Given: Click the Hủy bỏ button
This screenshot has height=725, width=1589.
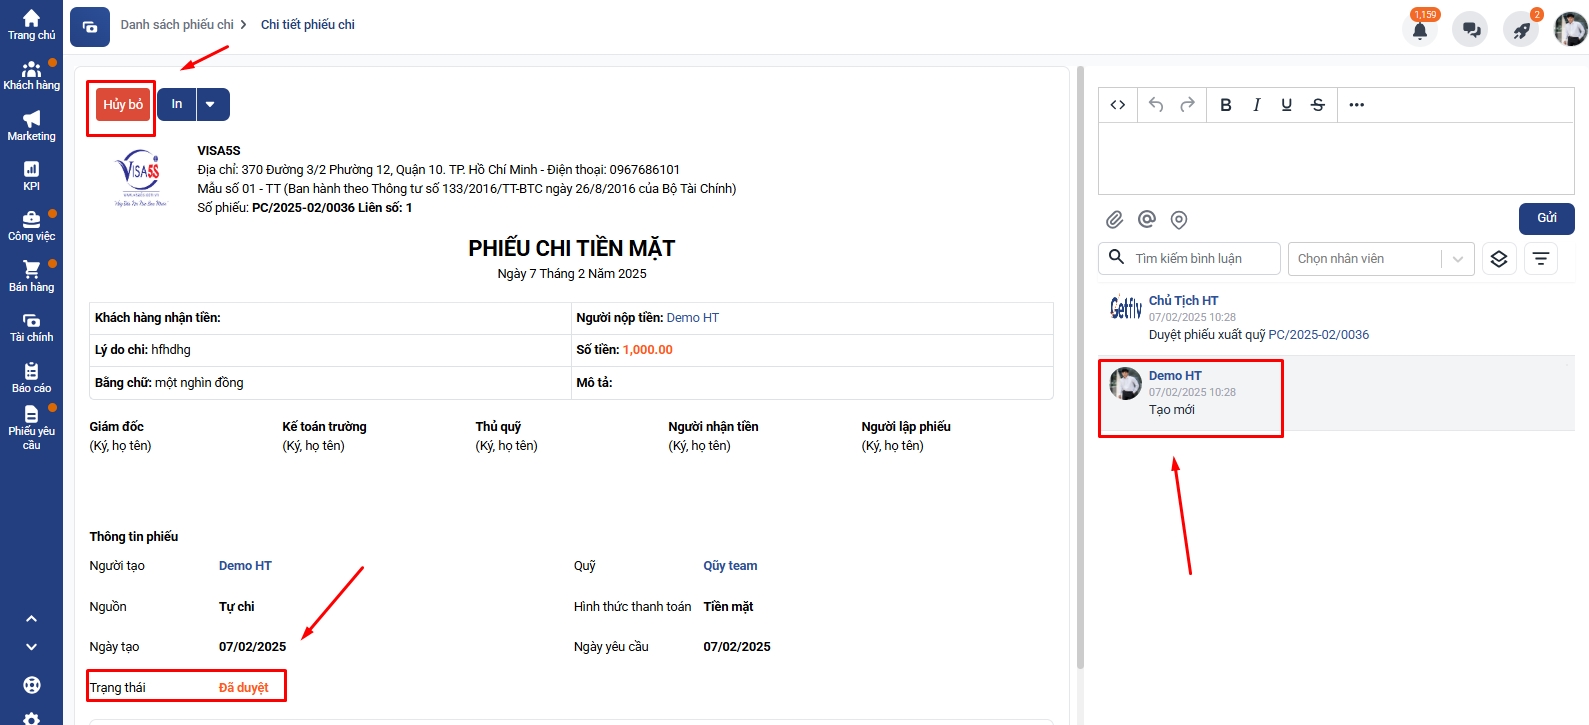Looking at the screenshot, I should 123,104.
